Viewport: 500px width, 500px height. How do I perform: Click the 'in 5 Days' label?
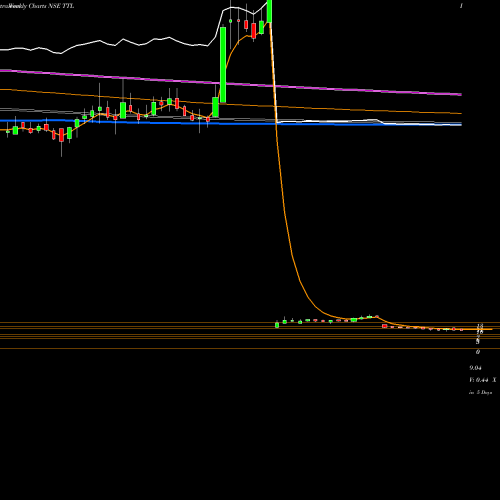(480, 393)
